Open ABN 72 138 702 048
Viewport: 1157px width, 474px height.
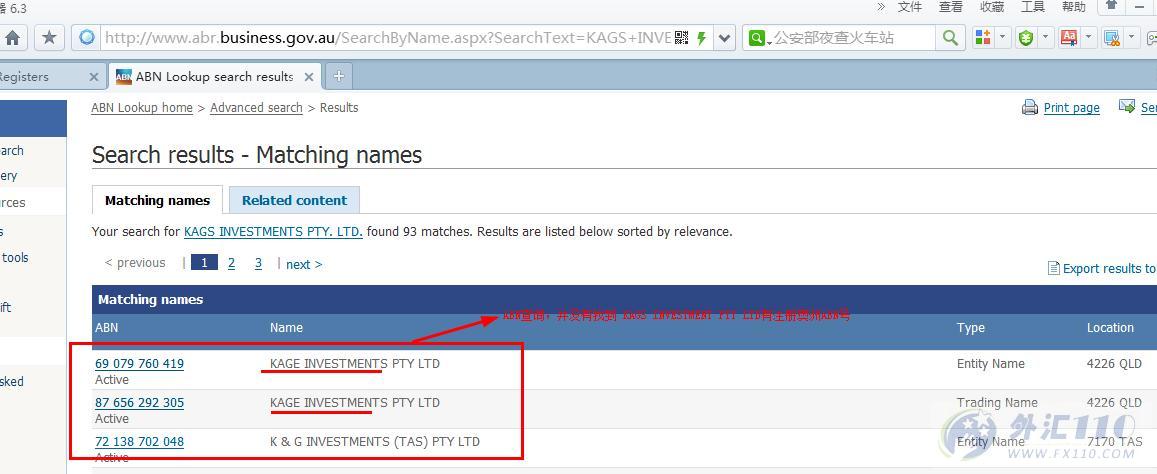(x=139, y=442)
